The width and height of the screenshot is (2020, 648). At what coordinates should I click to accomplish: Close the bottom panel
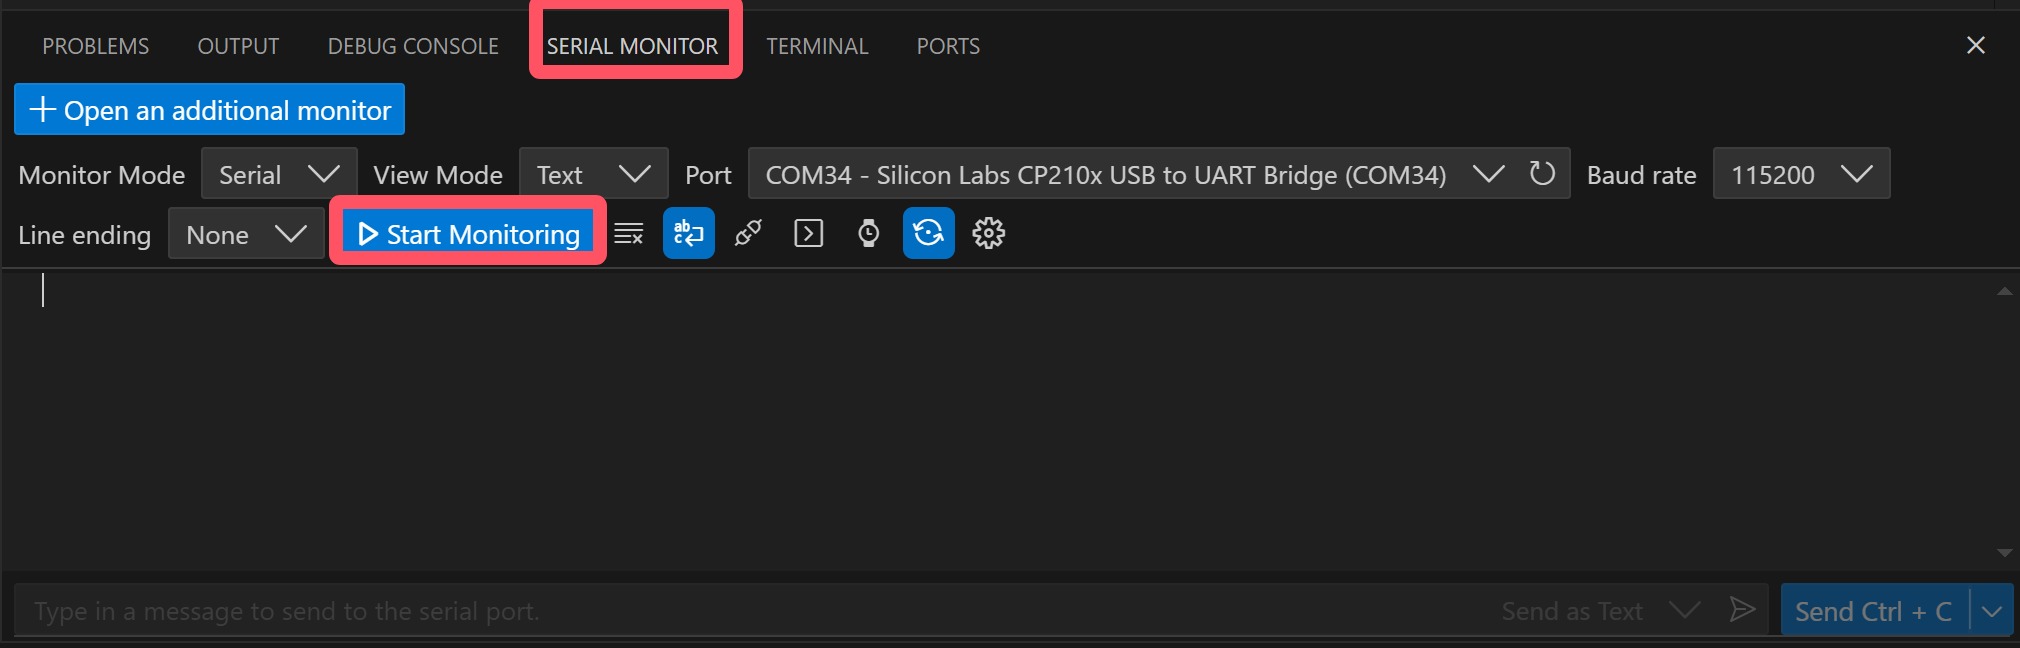pyautogui.click(x=1975, y=45)
